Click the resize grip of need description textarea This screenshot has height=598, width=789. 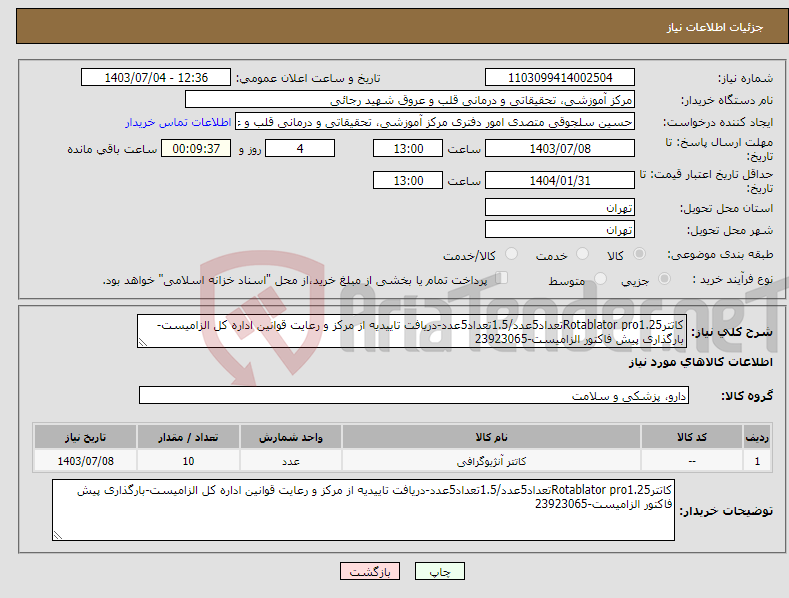point(143,342)
